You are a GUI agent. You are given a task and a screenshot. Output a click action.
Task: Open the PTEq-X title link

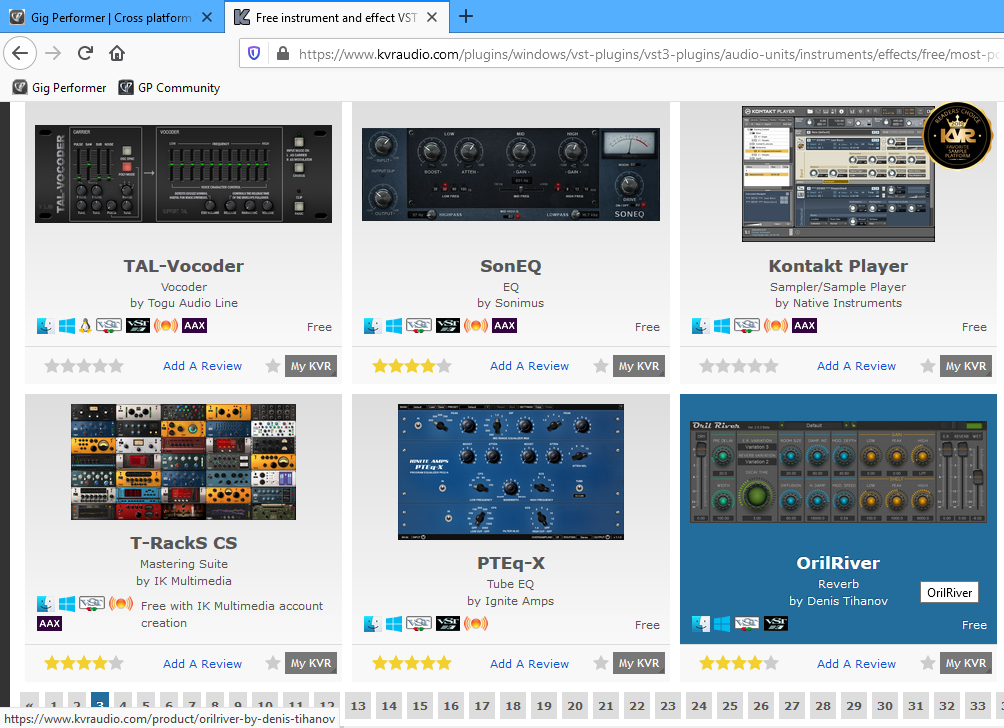511,563
